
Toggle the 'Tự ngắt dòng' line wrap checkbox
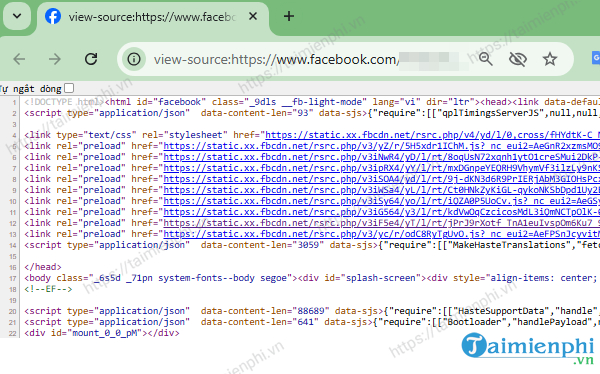point(69,88)
